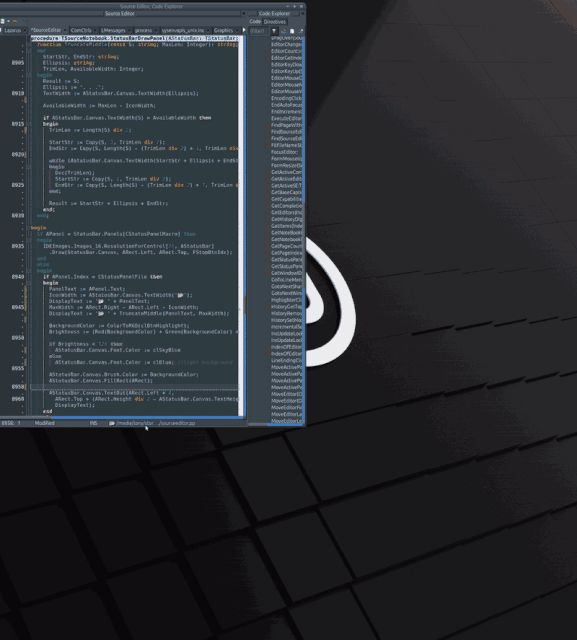Select FitFileNameSt entry in Code Explorer
This screenshot has width=577, height=640.
[287, 145]
